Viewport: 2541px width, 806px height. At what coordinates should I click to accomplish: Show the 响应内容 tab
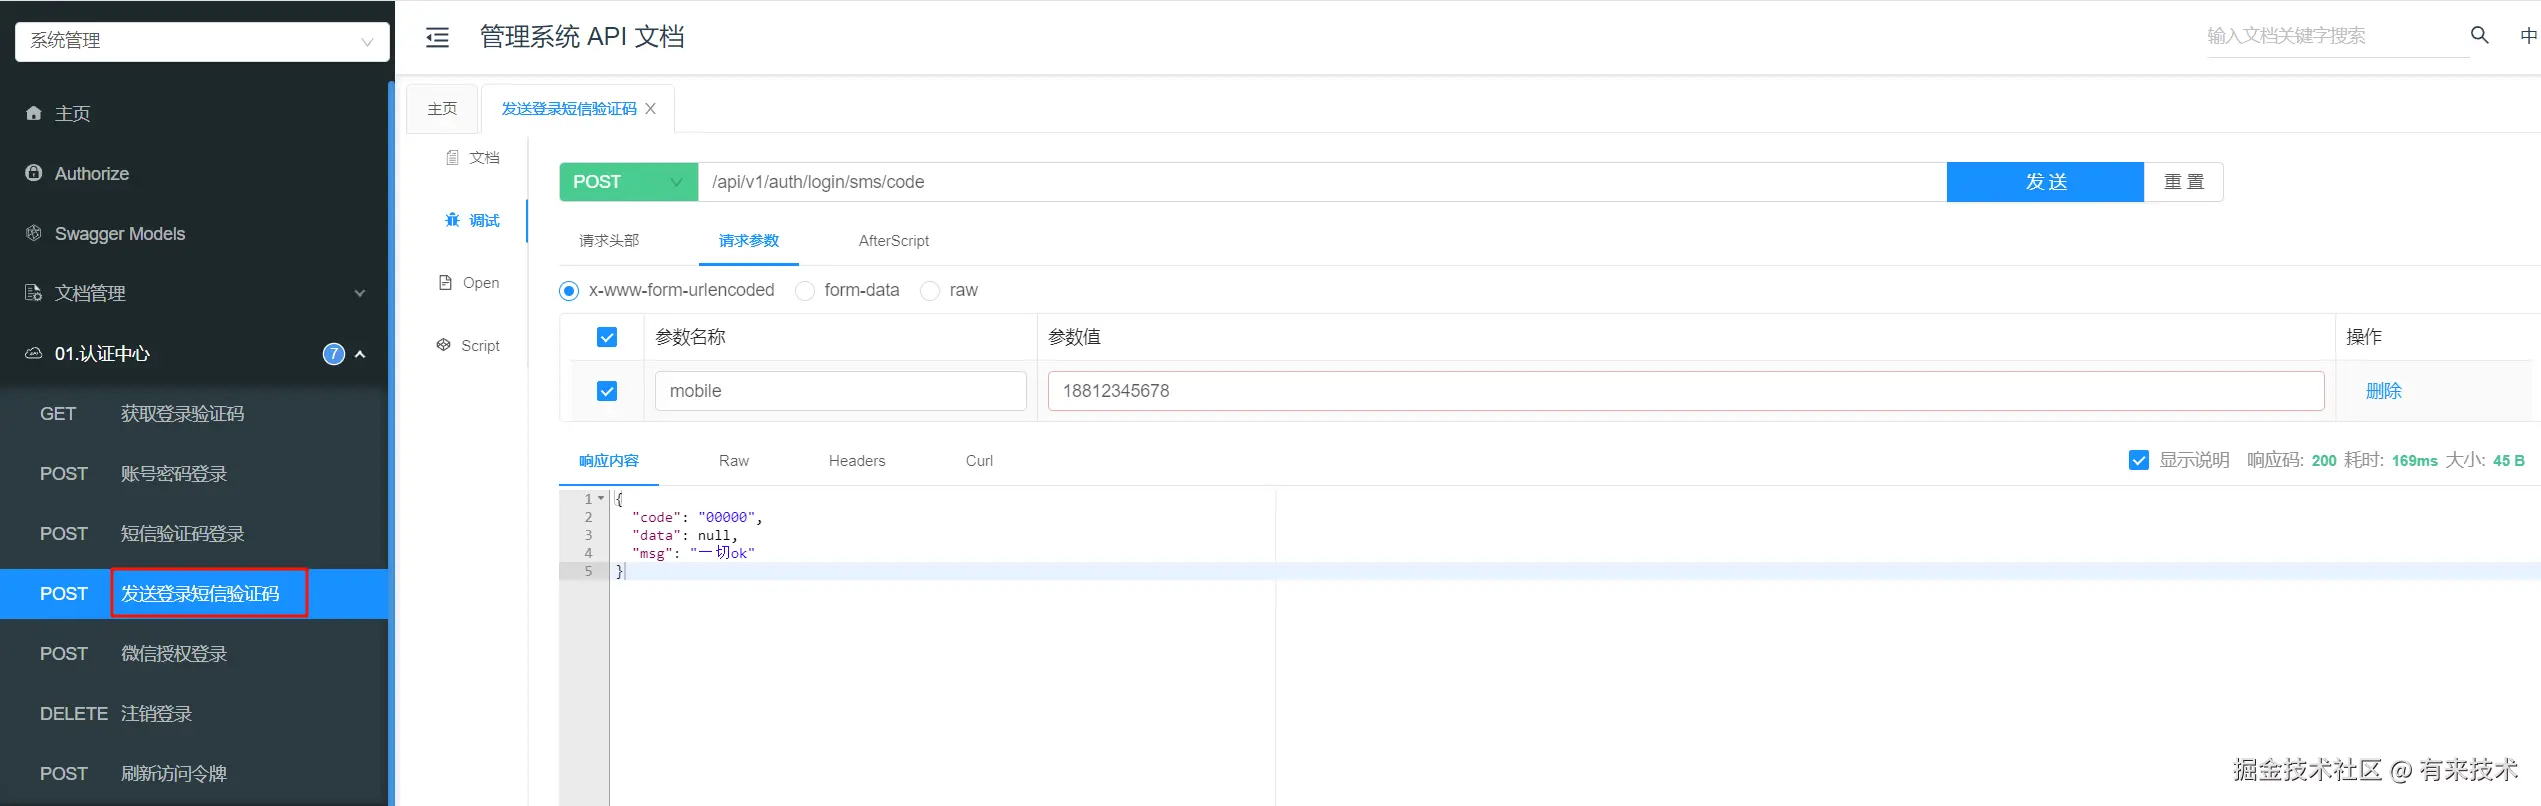609,461
